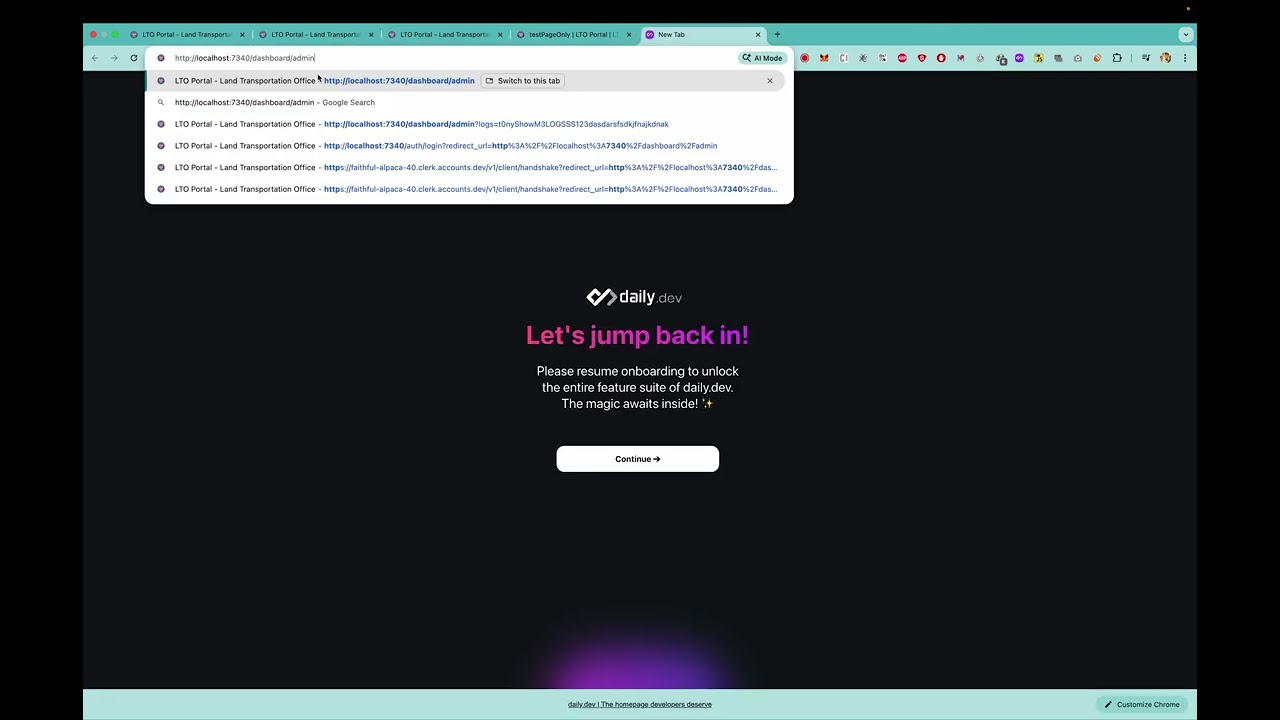Open Customize Chrome
This screenshot has height=720, width=1280.
point(1141,704)
